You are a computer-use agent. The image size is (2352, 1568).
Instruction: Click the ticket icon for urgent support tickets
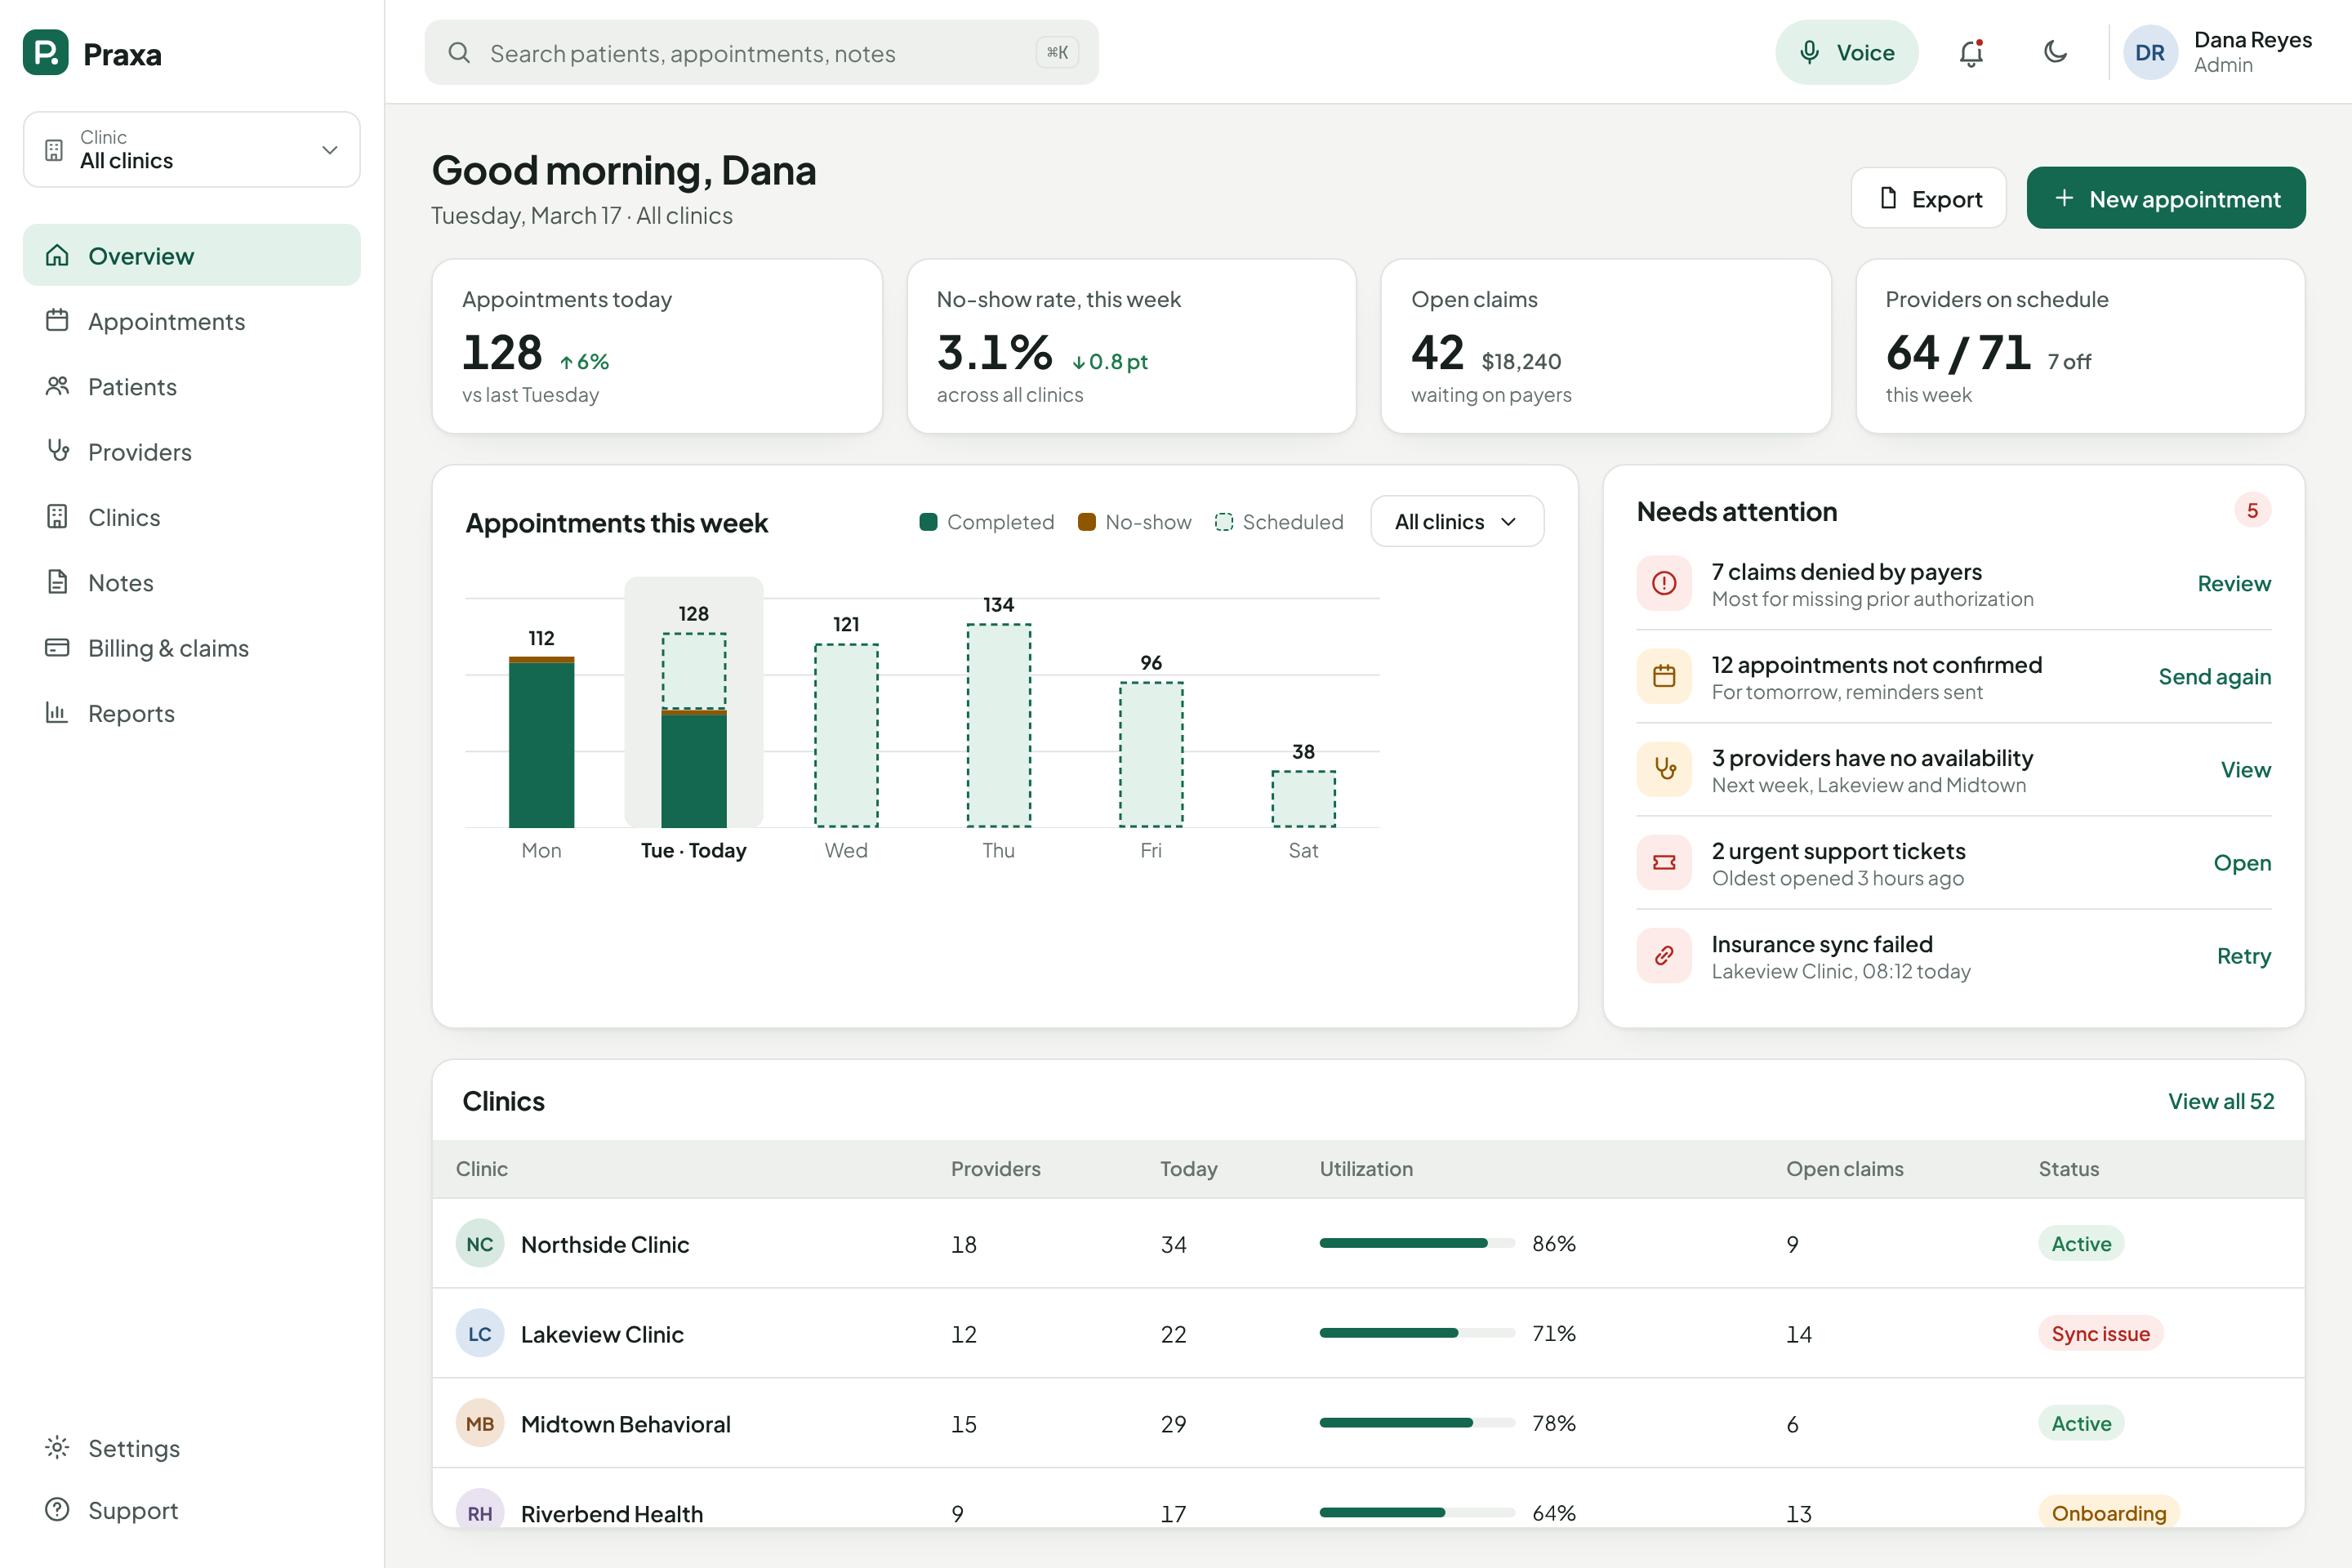pos(1664,862)
